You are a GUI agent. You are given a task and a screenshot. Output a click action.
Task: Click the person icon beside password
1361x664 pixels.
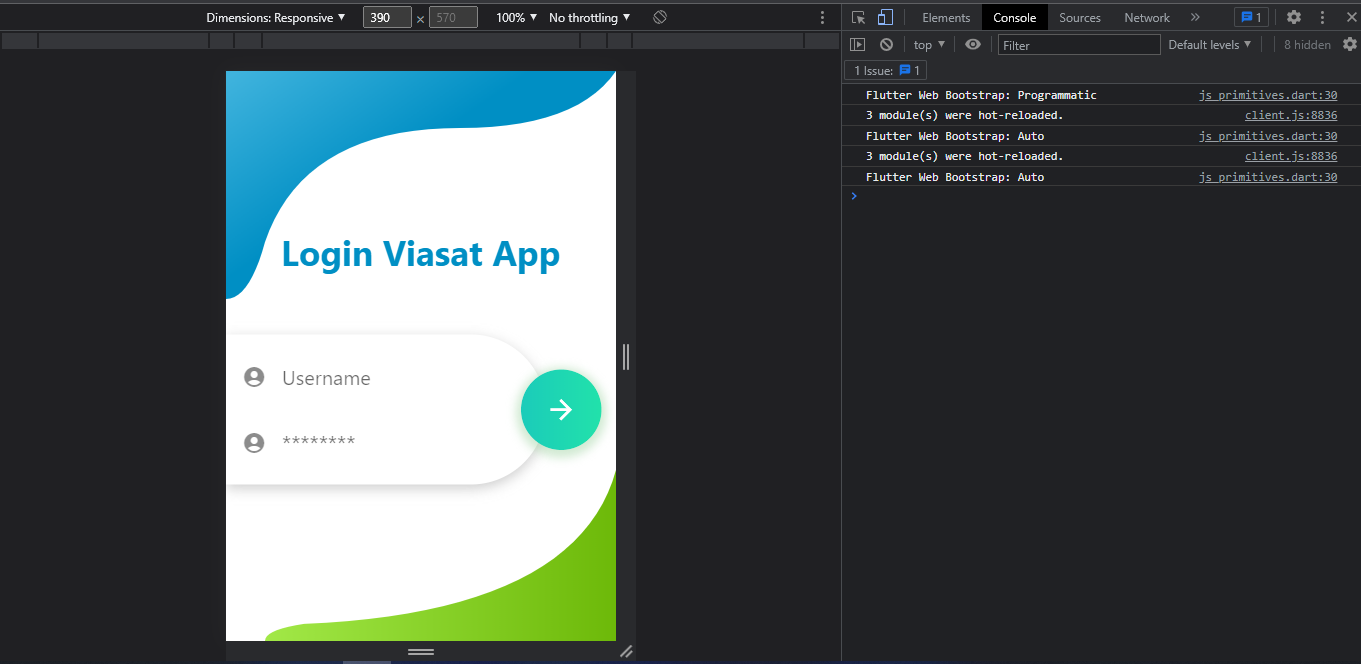coord(254,442)
